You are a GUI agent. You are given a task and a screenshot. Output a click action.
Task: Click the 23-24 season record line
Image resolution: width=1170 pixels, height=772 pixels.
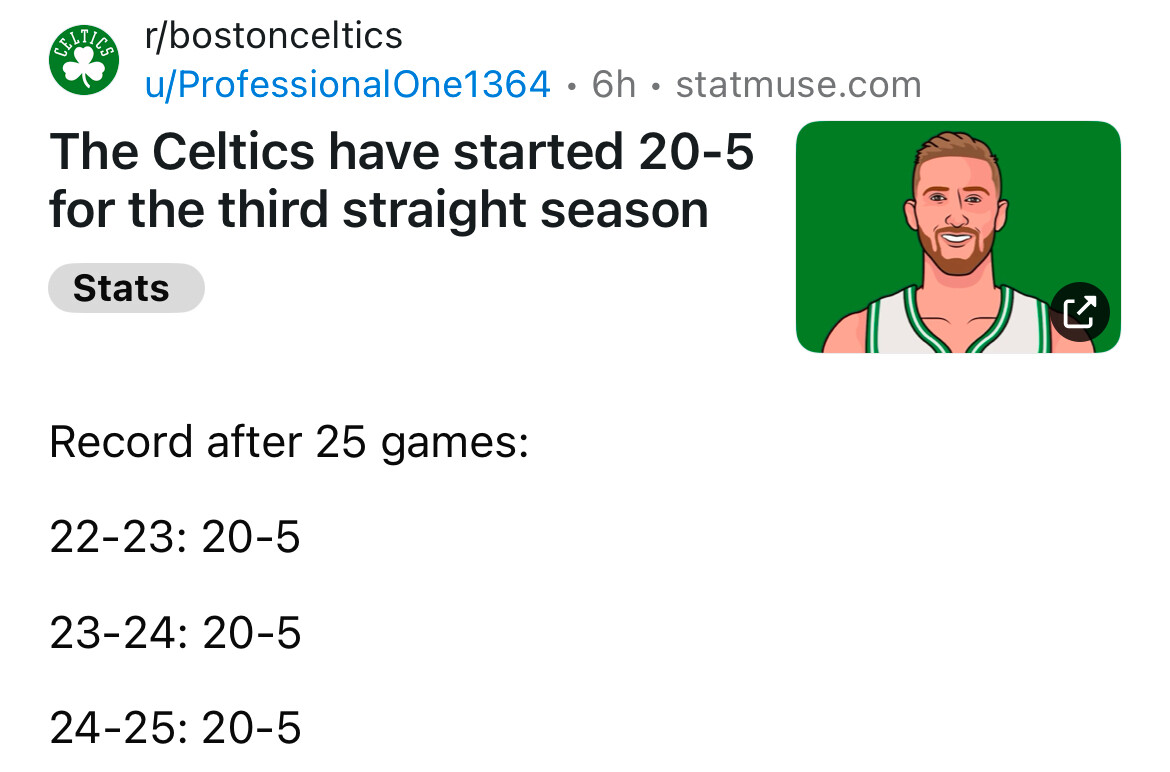point(175,633)
